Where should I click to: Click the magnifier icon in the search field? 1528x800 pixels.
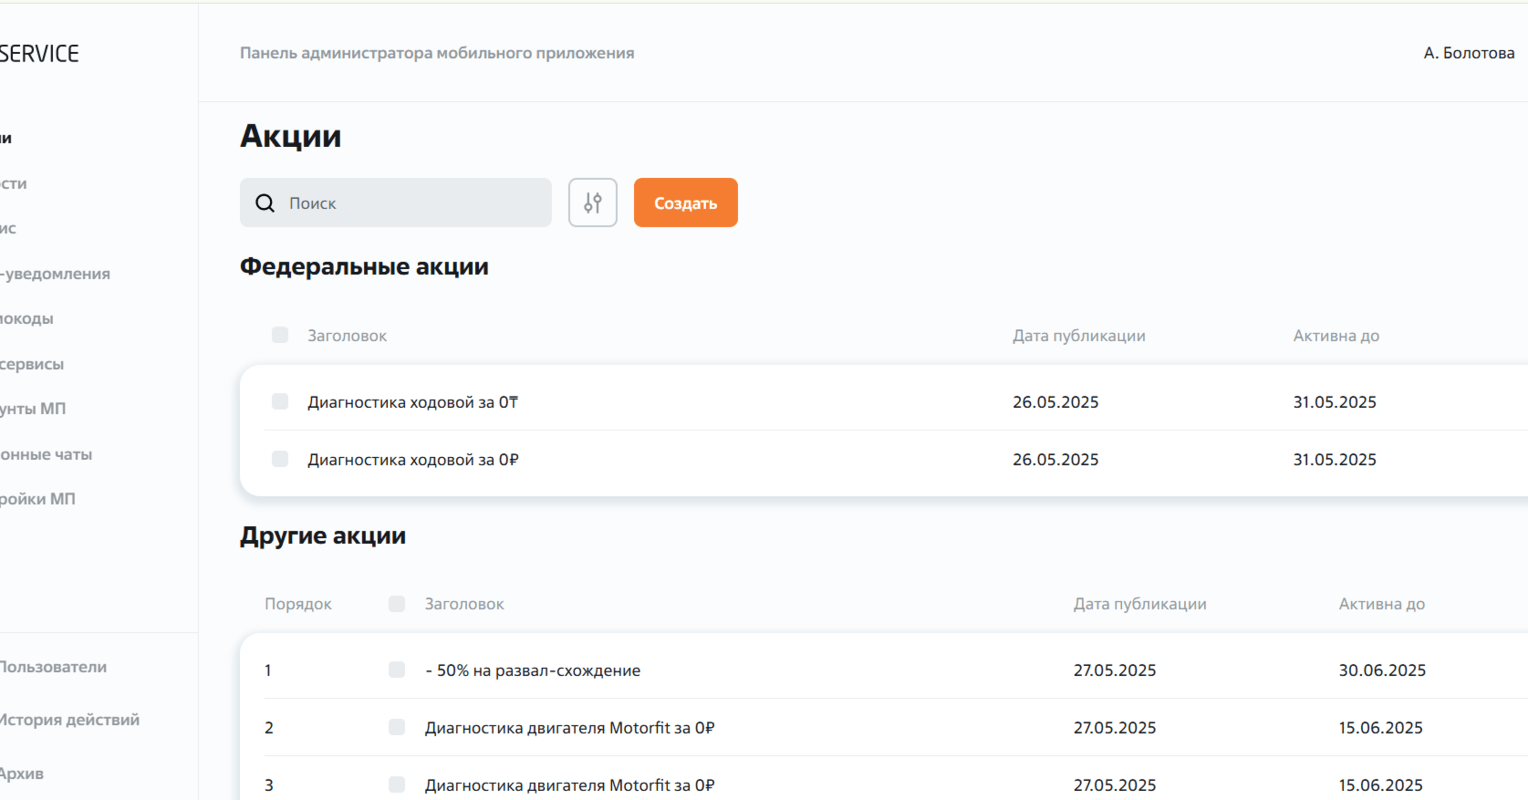[x=265, y=203]
